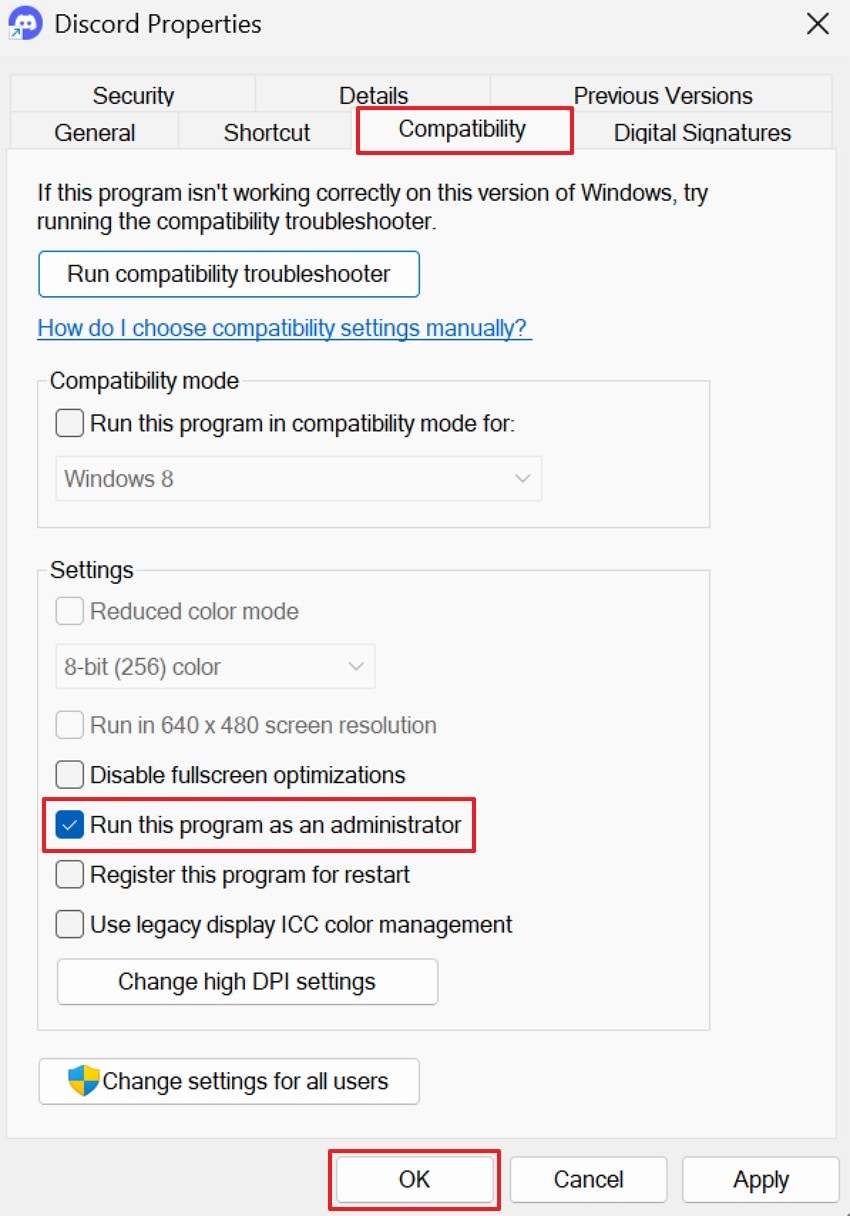Switch to the Shortcut tab

coord(265,132)
